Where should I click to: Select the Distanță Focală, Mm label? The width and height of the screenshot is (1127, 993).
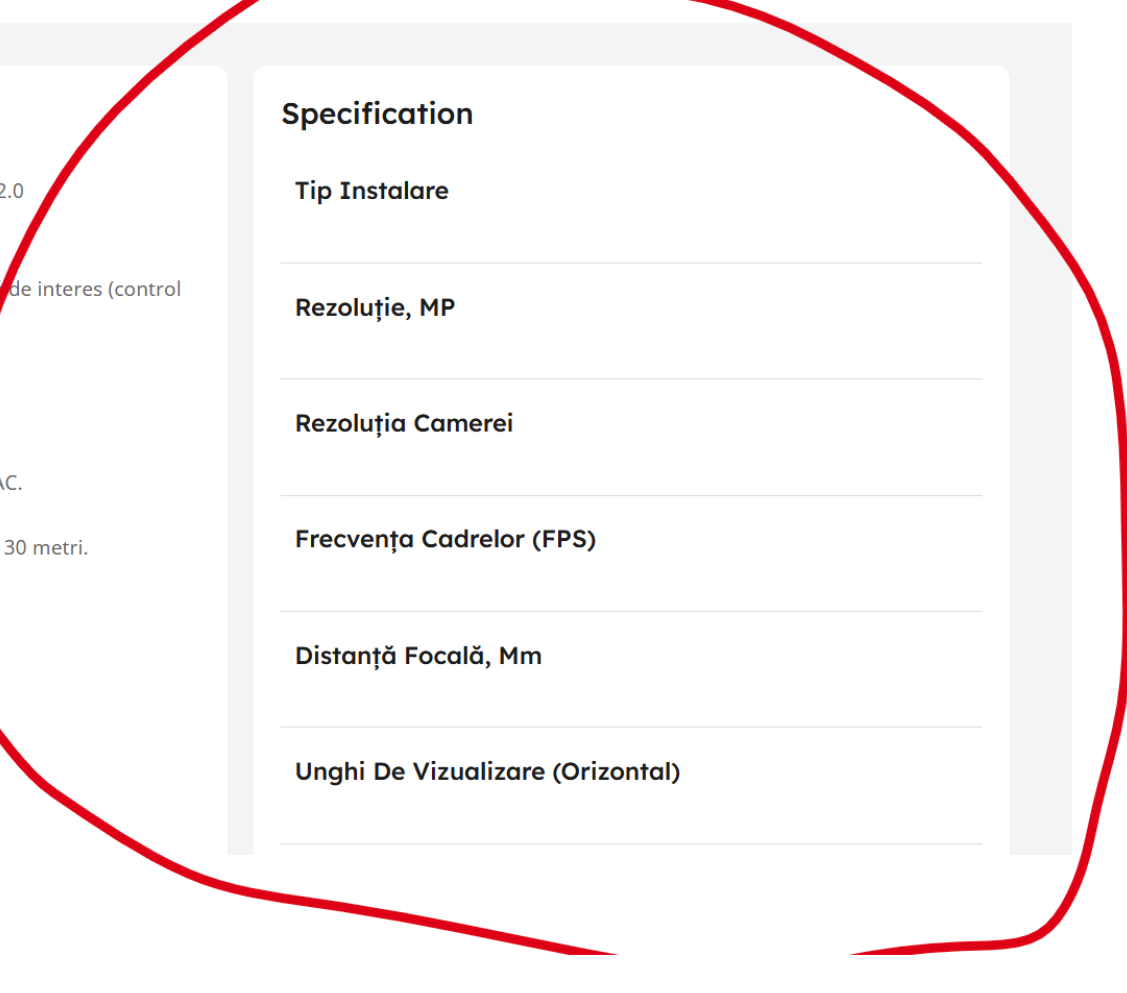(x=418, y=656)
